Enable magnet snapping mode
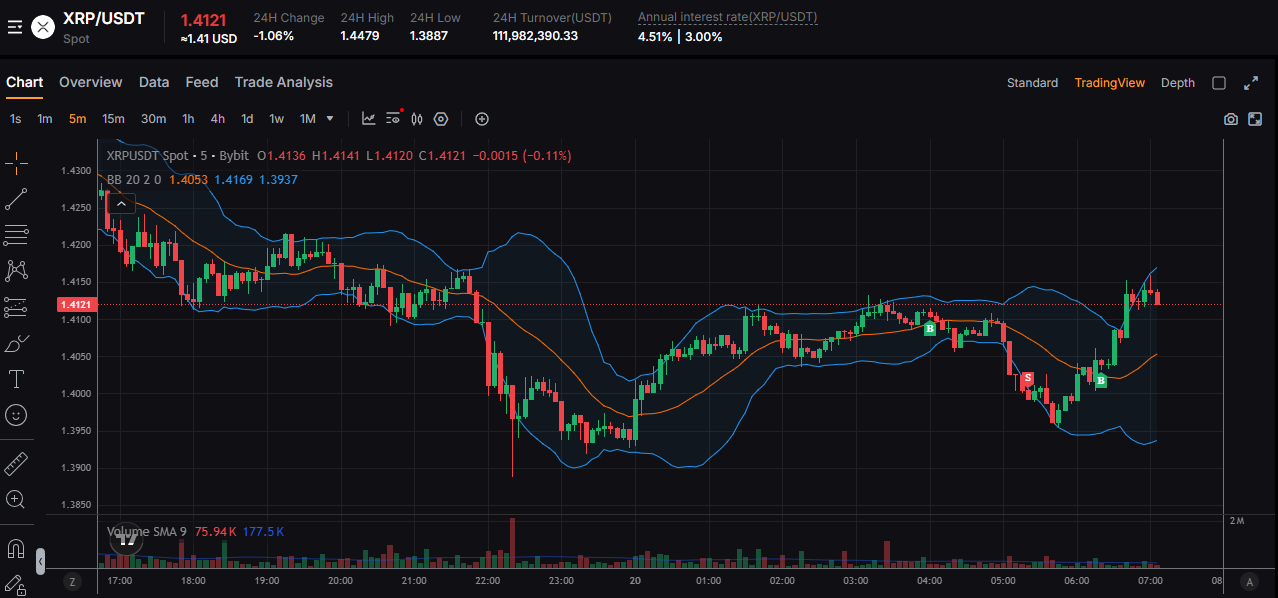This screenshot has height=598, width=1278. (16, 547)
